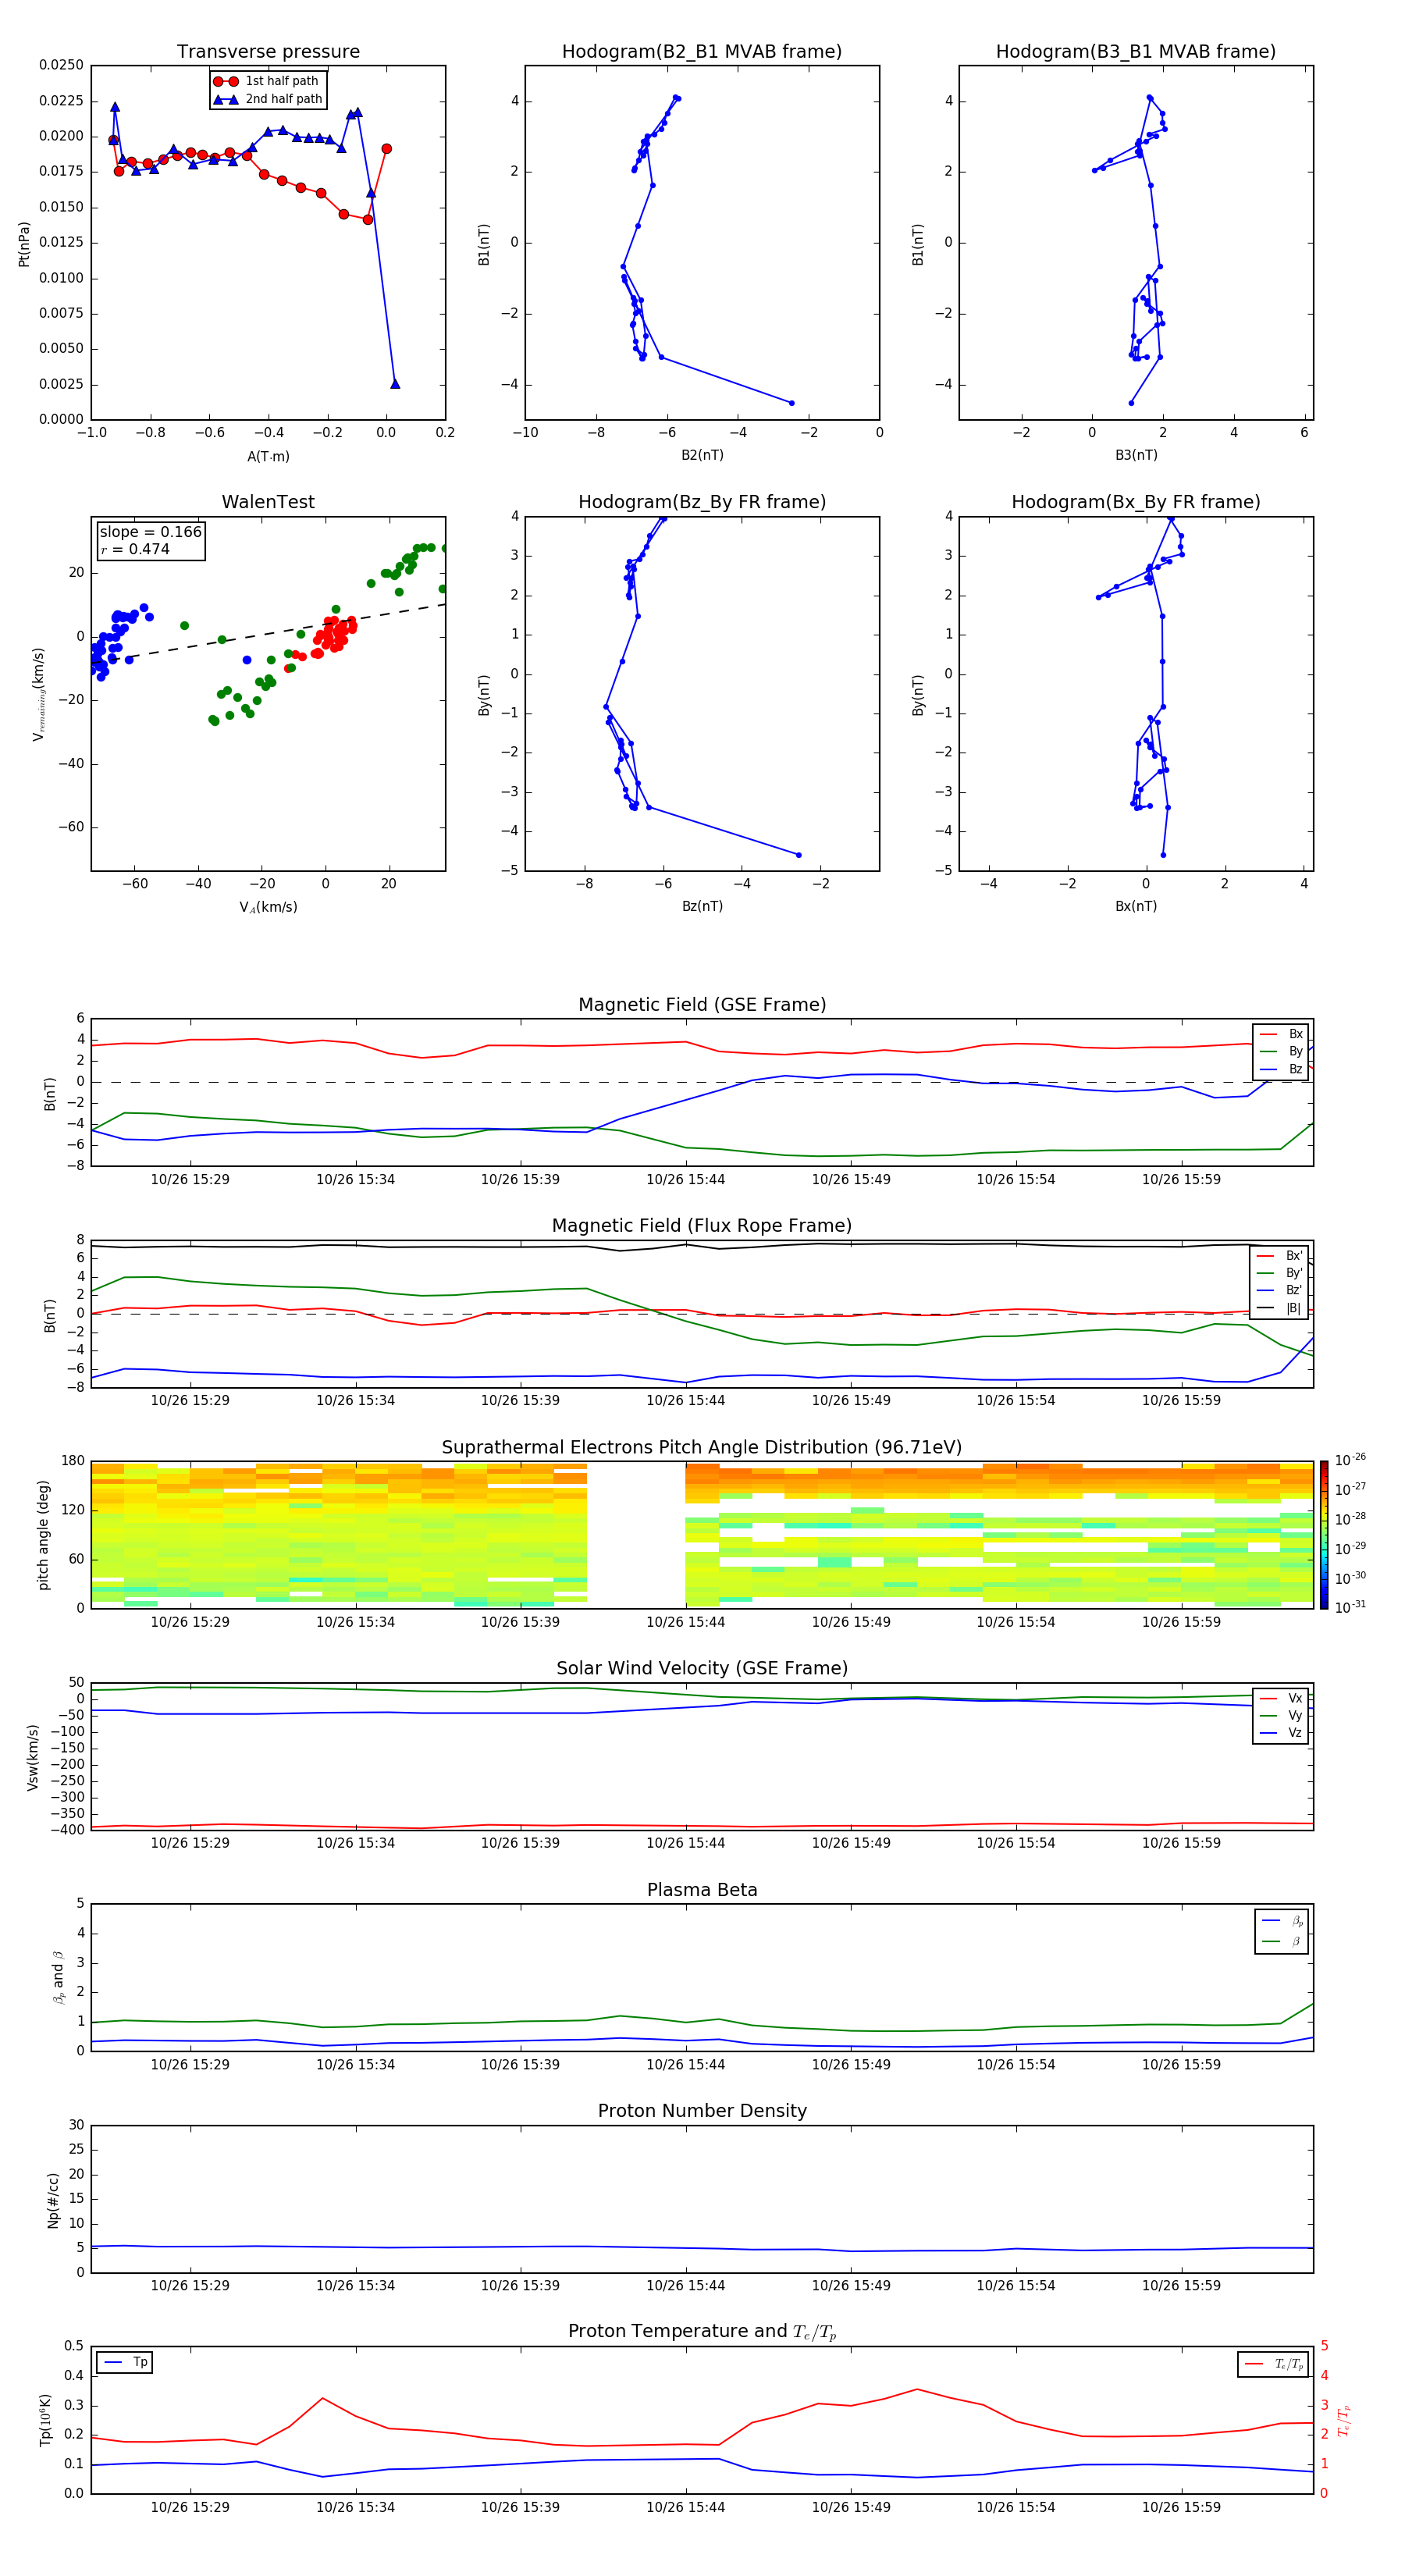Click the red Te/Tp right-axis label
The width and height of the screenshot is (1405, 2576).
(x=1344, y=2420)
